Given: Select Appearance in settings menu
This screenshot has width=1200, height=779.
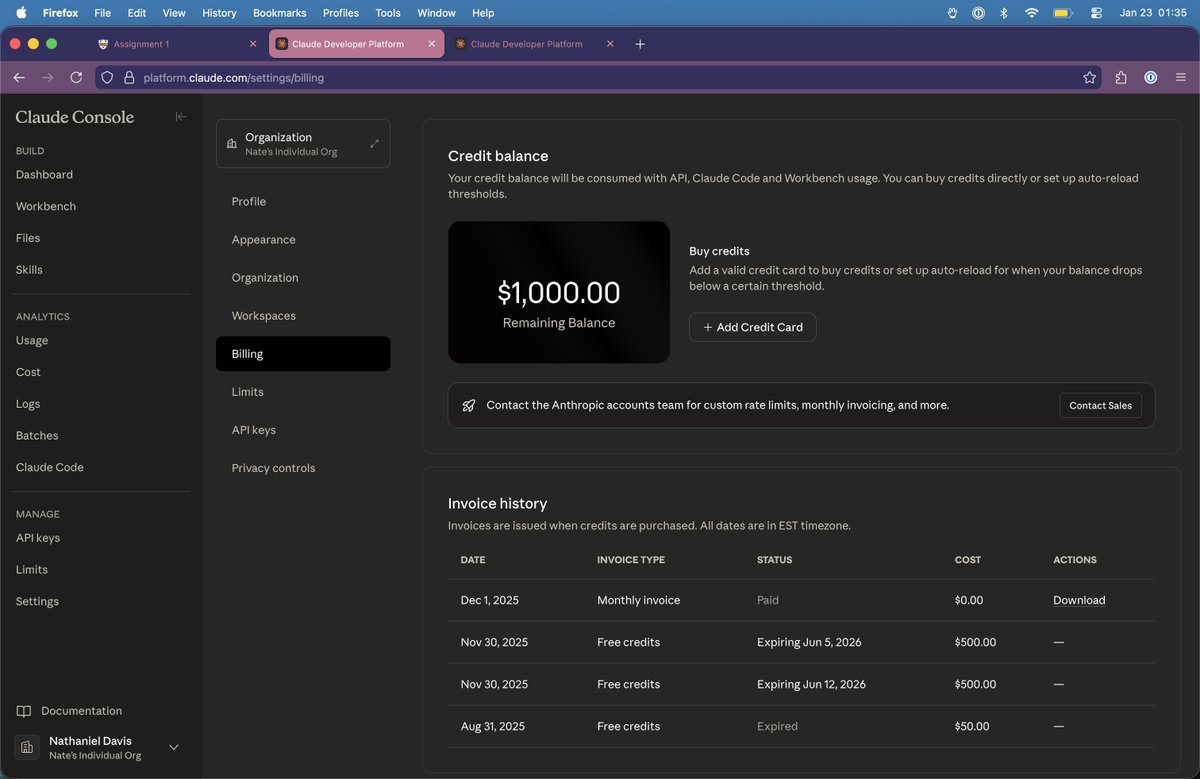Looking at the screenshot, I should coord(303,240).
